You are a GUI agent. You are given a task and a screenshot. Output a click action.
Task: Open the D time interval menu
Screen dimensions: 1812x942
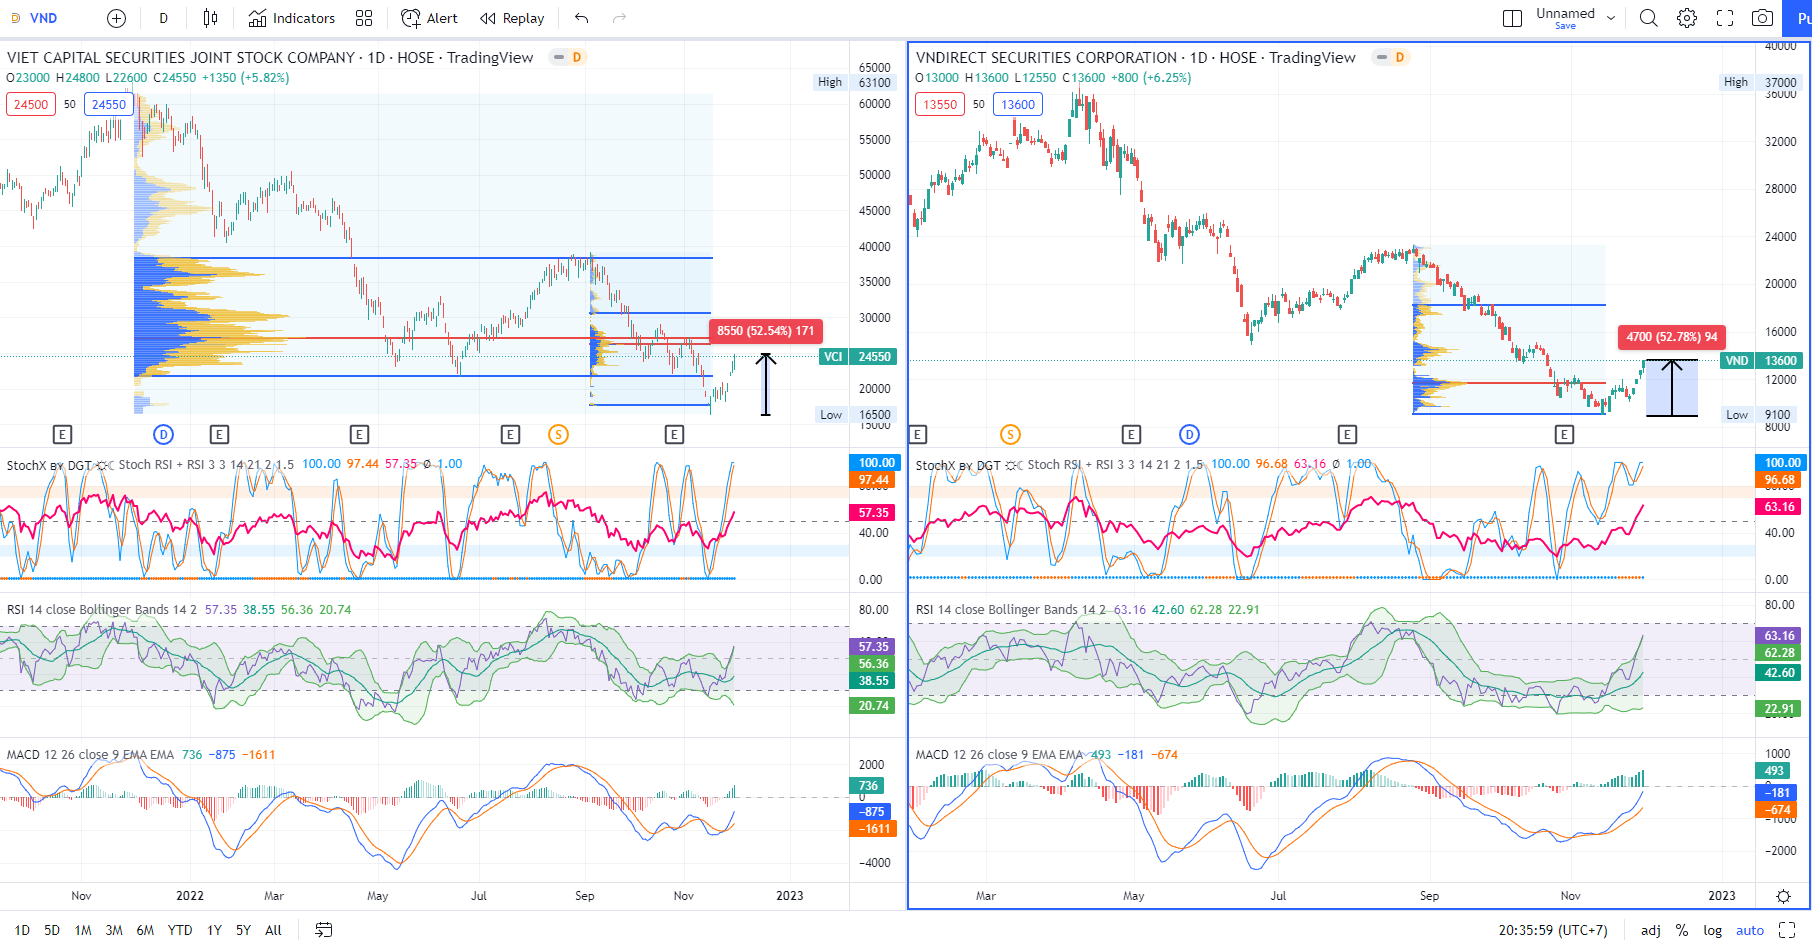point(163,18)
